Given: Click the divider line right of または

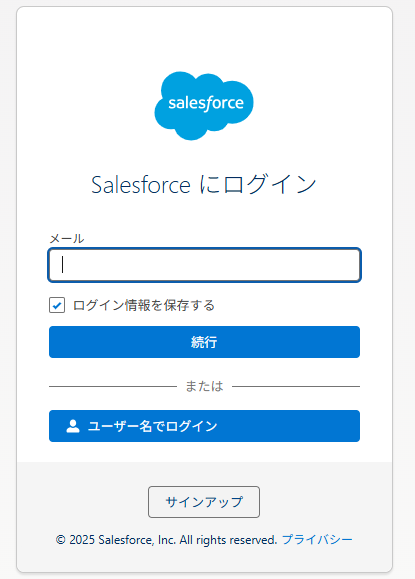Looking at the screenshot, I should [296, 387].
